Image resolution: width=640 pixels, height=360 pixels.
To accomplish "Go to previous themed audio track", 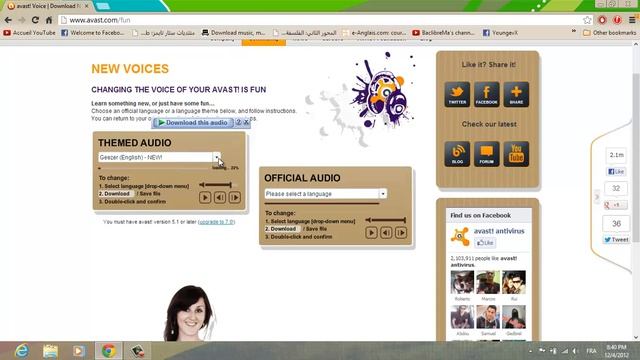I will 220,198.
